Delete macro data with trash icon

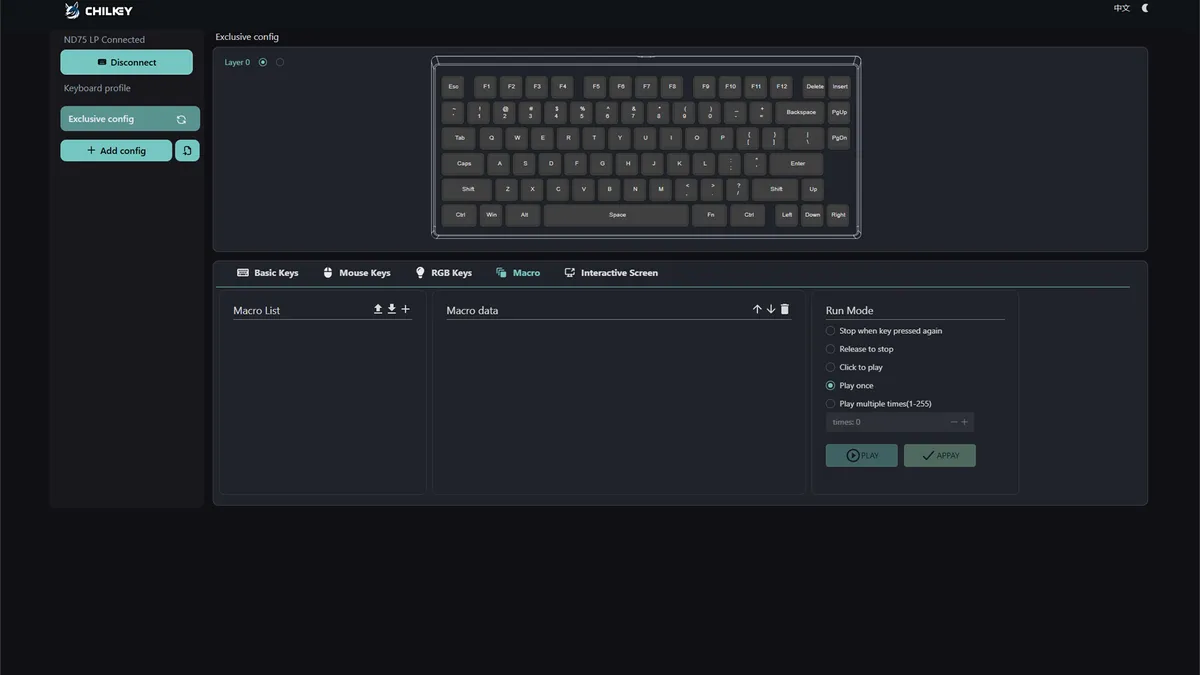tap(785, 310)
